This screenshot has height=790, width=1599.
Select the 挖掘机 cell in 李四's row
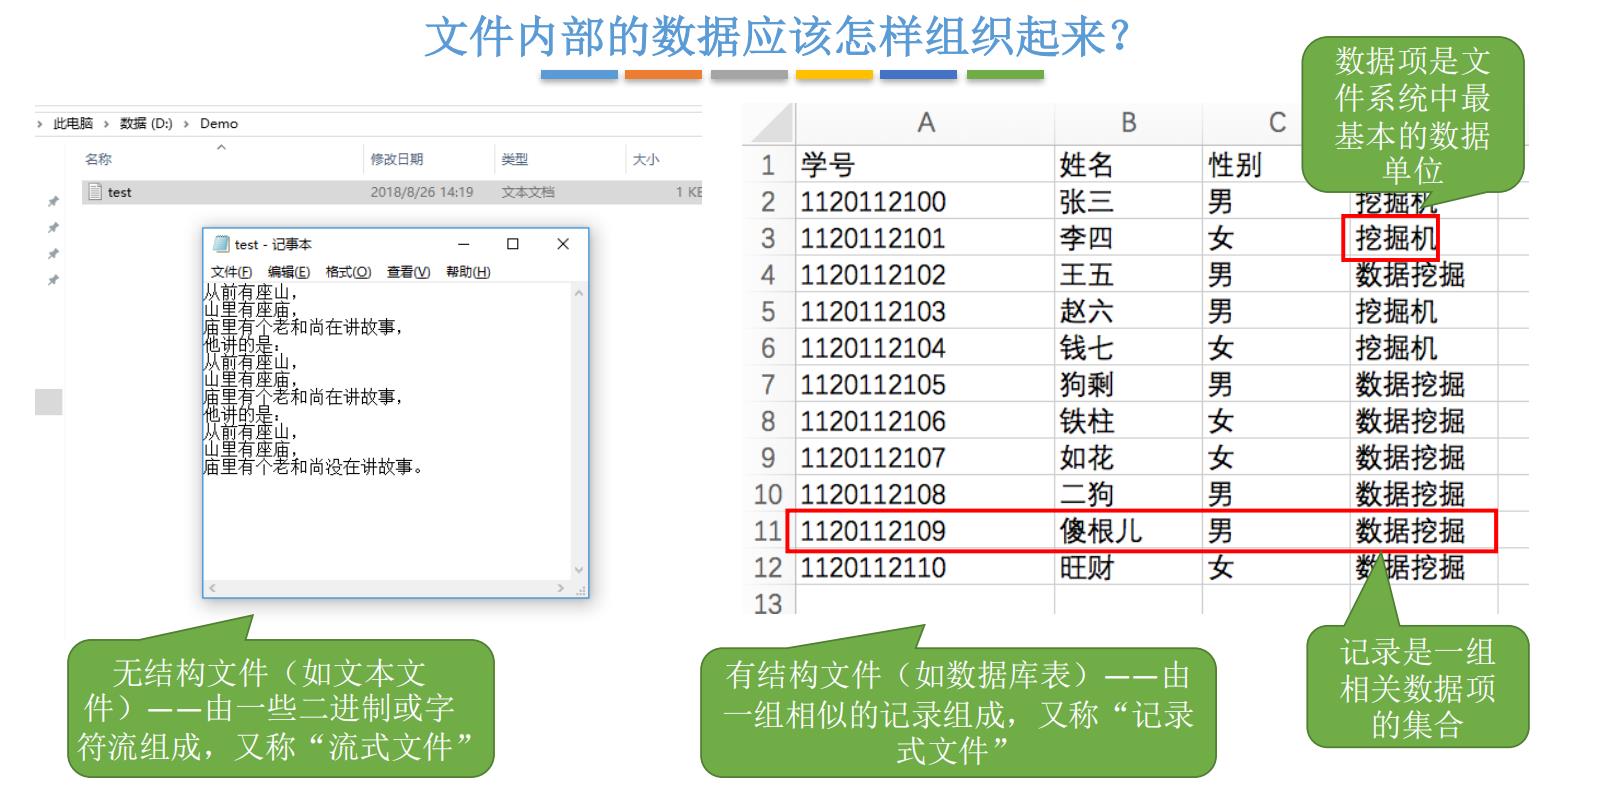1424,238
